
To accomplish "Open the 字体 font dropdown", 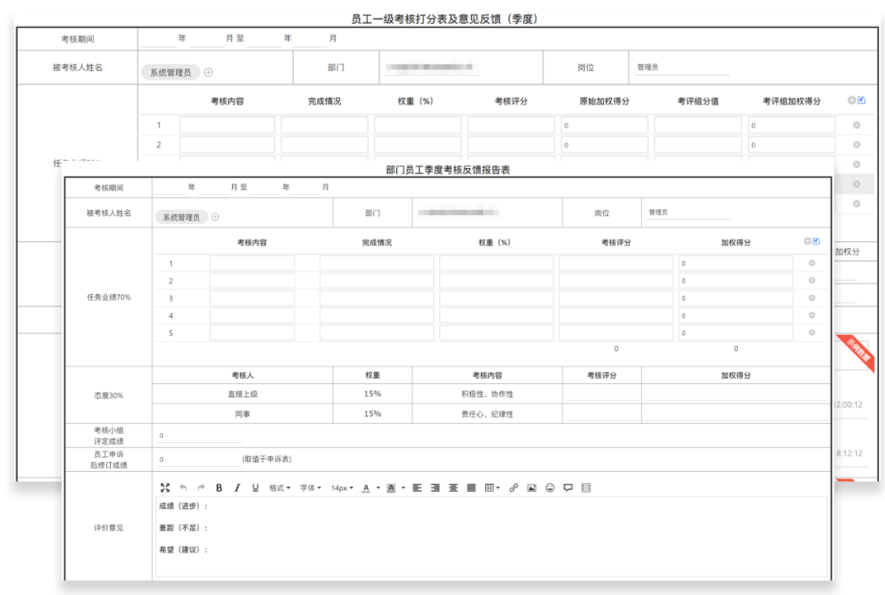I will (x=310, y=488).
